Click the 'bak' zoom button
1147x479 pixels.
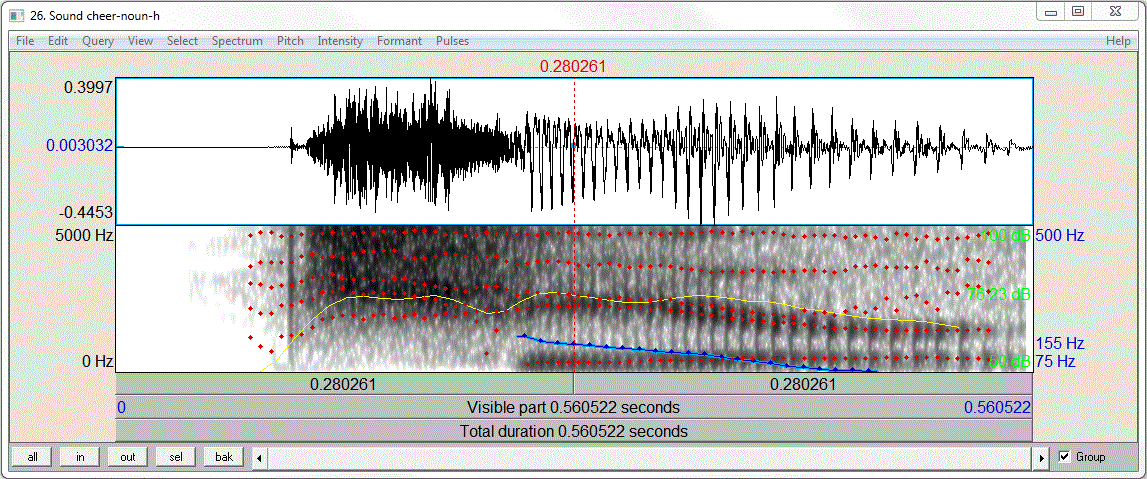[x=224, y=457]
